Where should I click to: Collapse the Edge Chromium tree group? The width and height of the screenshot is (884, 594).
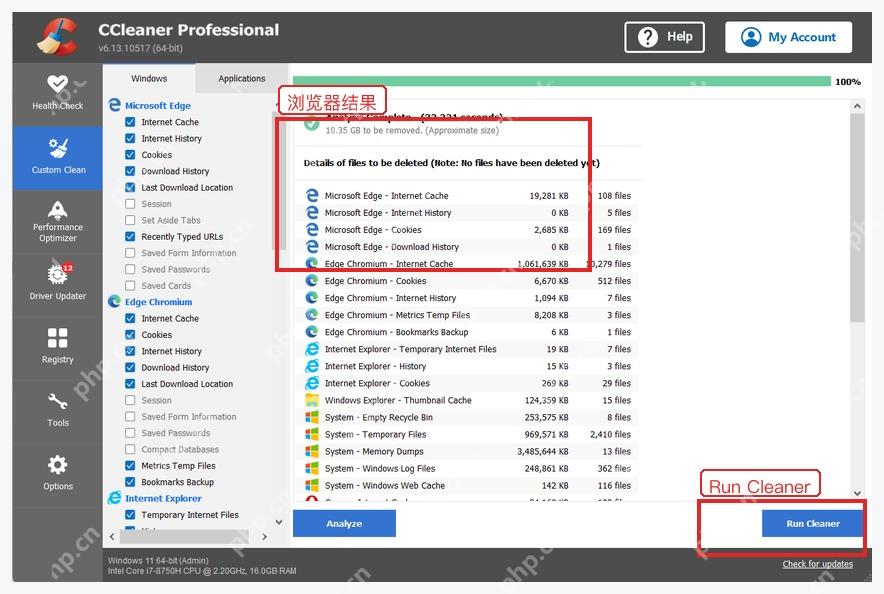(158, 302)
